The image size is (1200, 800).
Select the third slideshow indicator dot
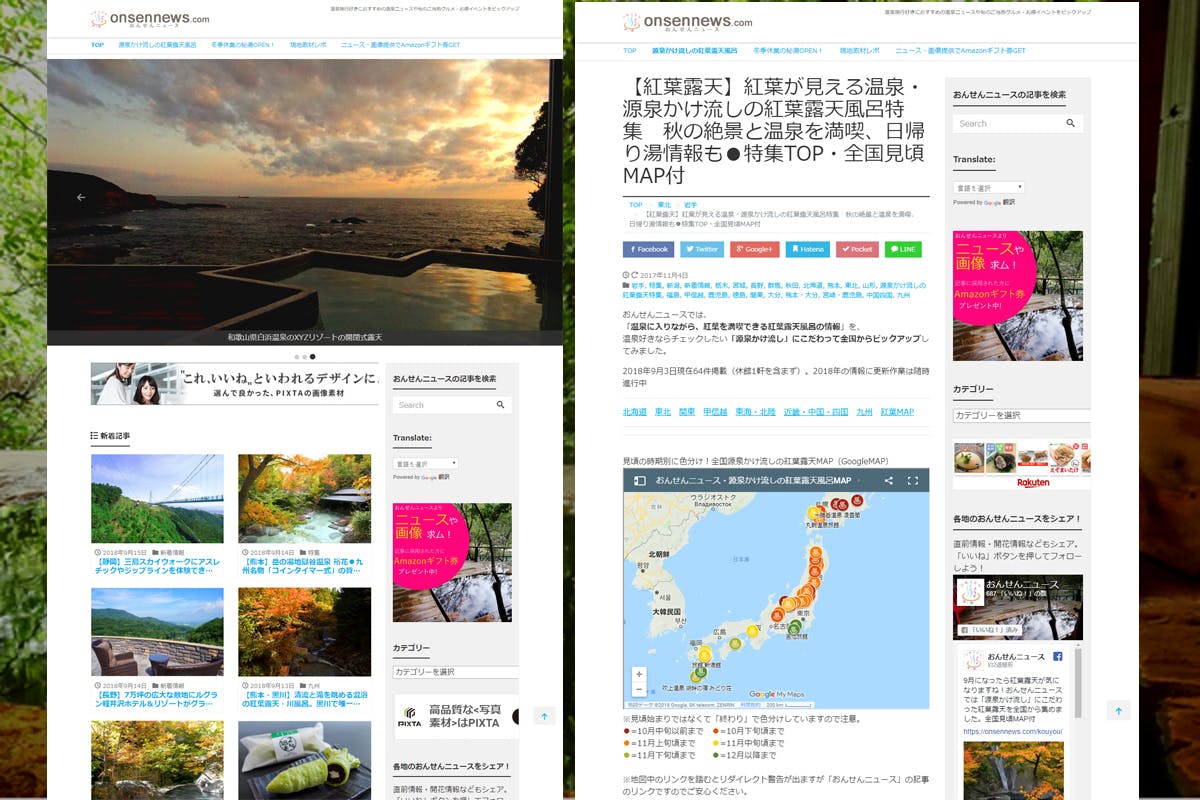point(312,356)
